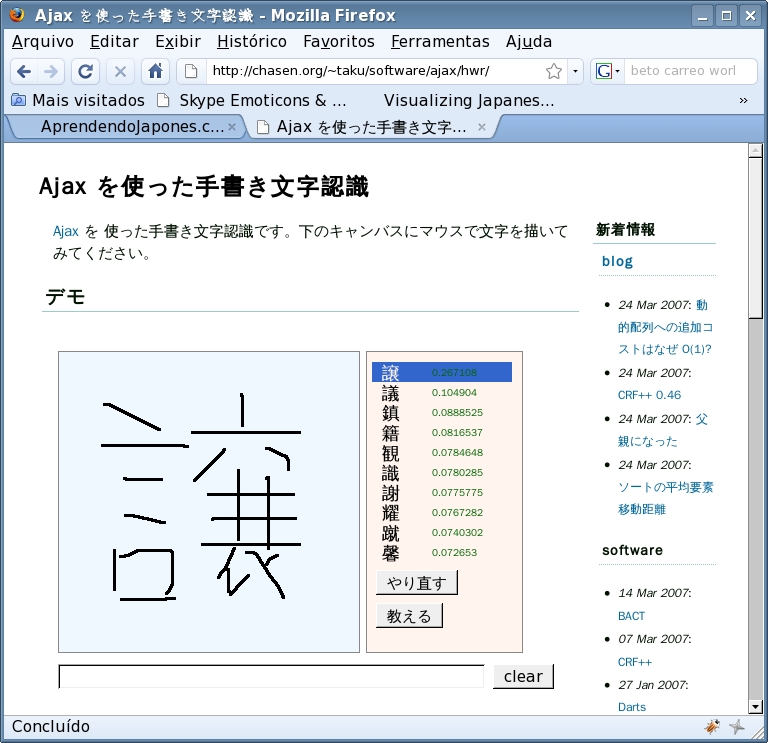Viewport: 768px width, 743px height.
Task: Click the Forward navigation arrow
Action: (x=51, y=71)
